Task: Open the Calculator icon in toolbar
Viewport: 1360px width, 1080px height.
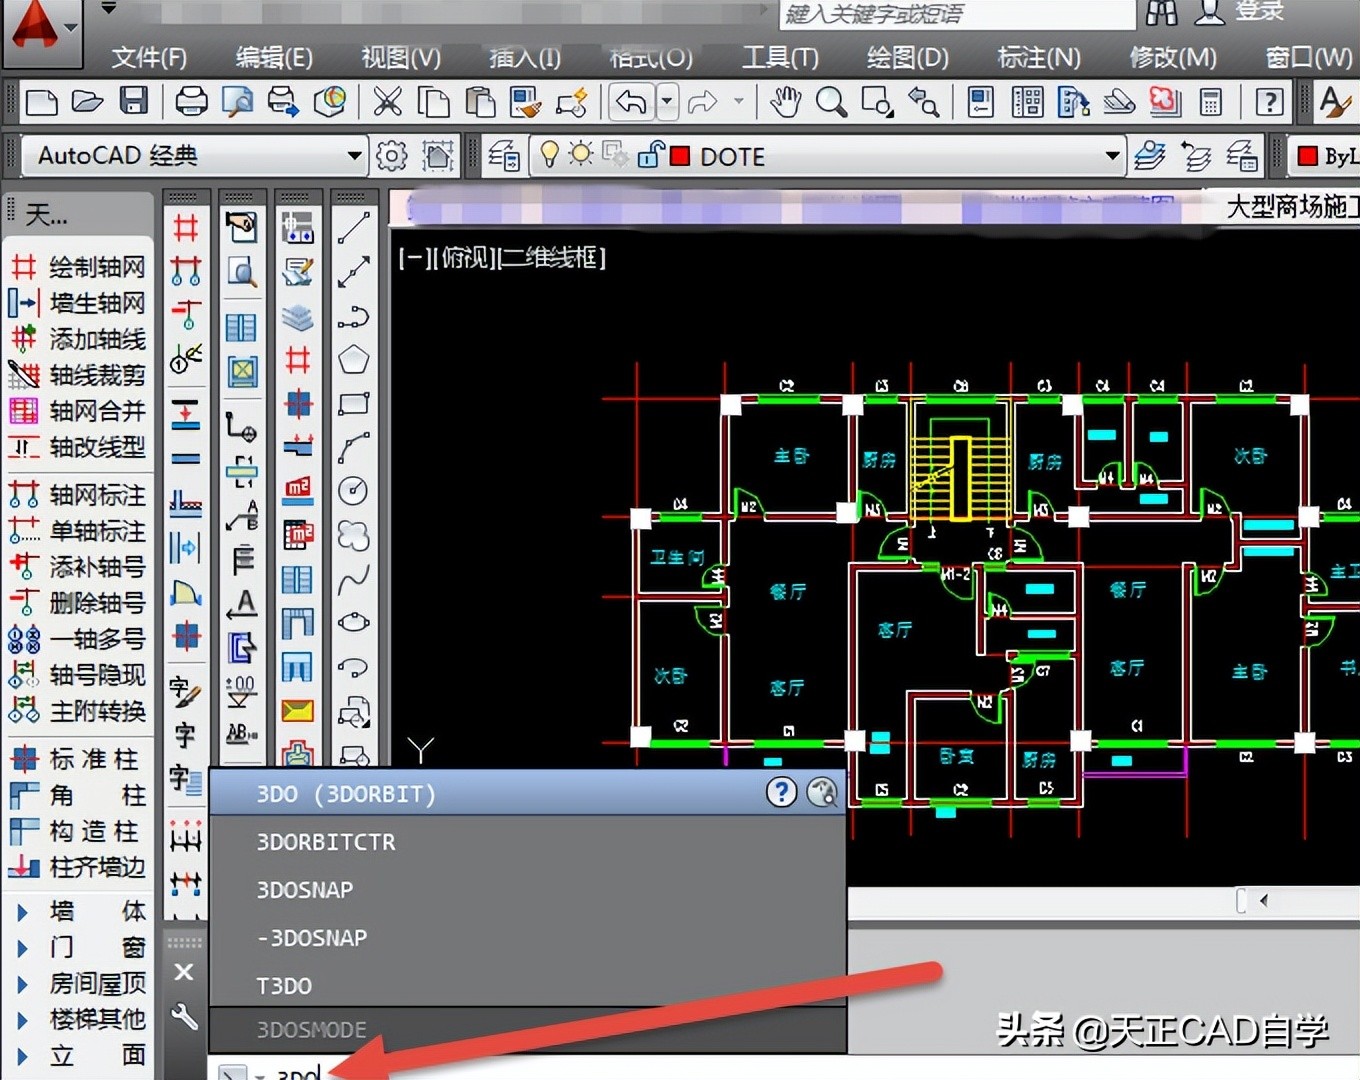Action: pos(1211,101)
